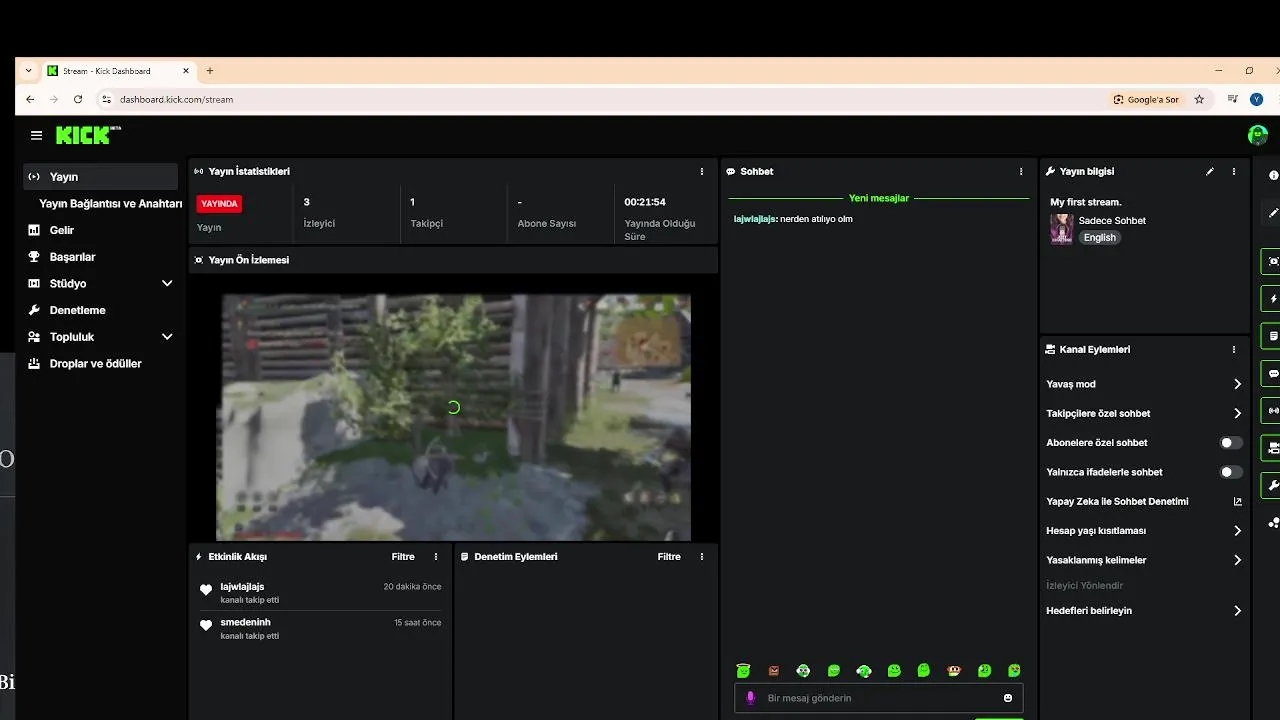The width and height of the screenshot is (1280, 720).
Task: Open Yavaş mod settings arrow
Action: coord(1237,384)
